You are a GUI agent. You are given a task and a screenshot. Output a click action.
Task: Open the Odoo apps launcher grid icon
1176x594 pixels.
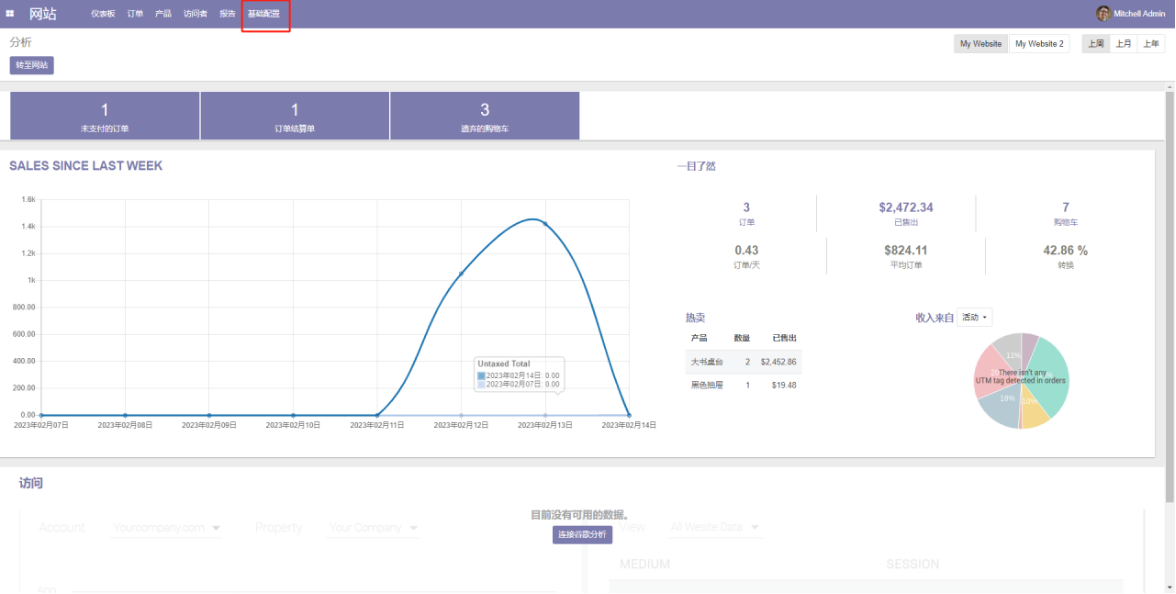click(x=10, y=13)
